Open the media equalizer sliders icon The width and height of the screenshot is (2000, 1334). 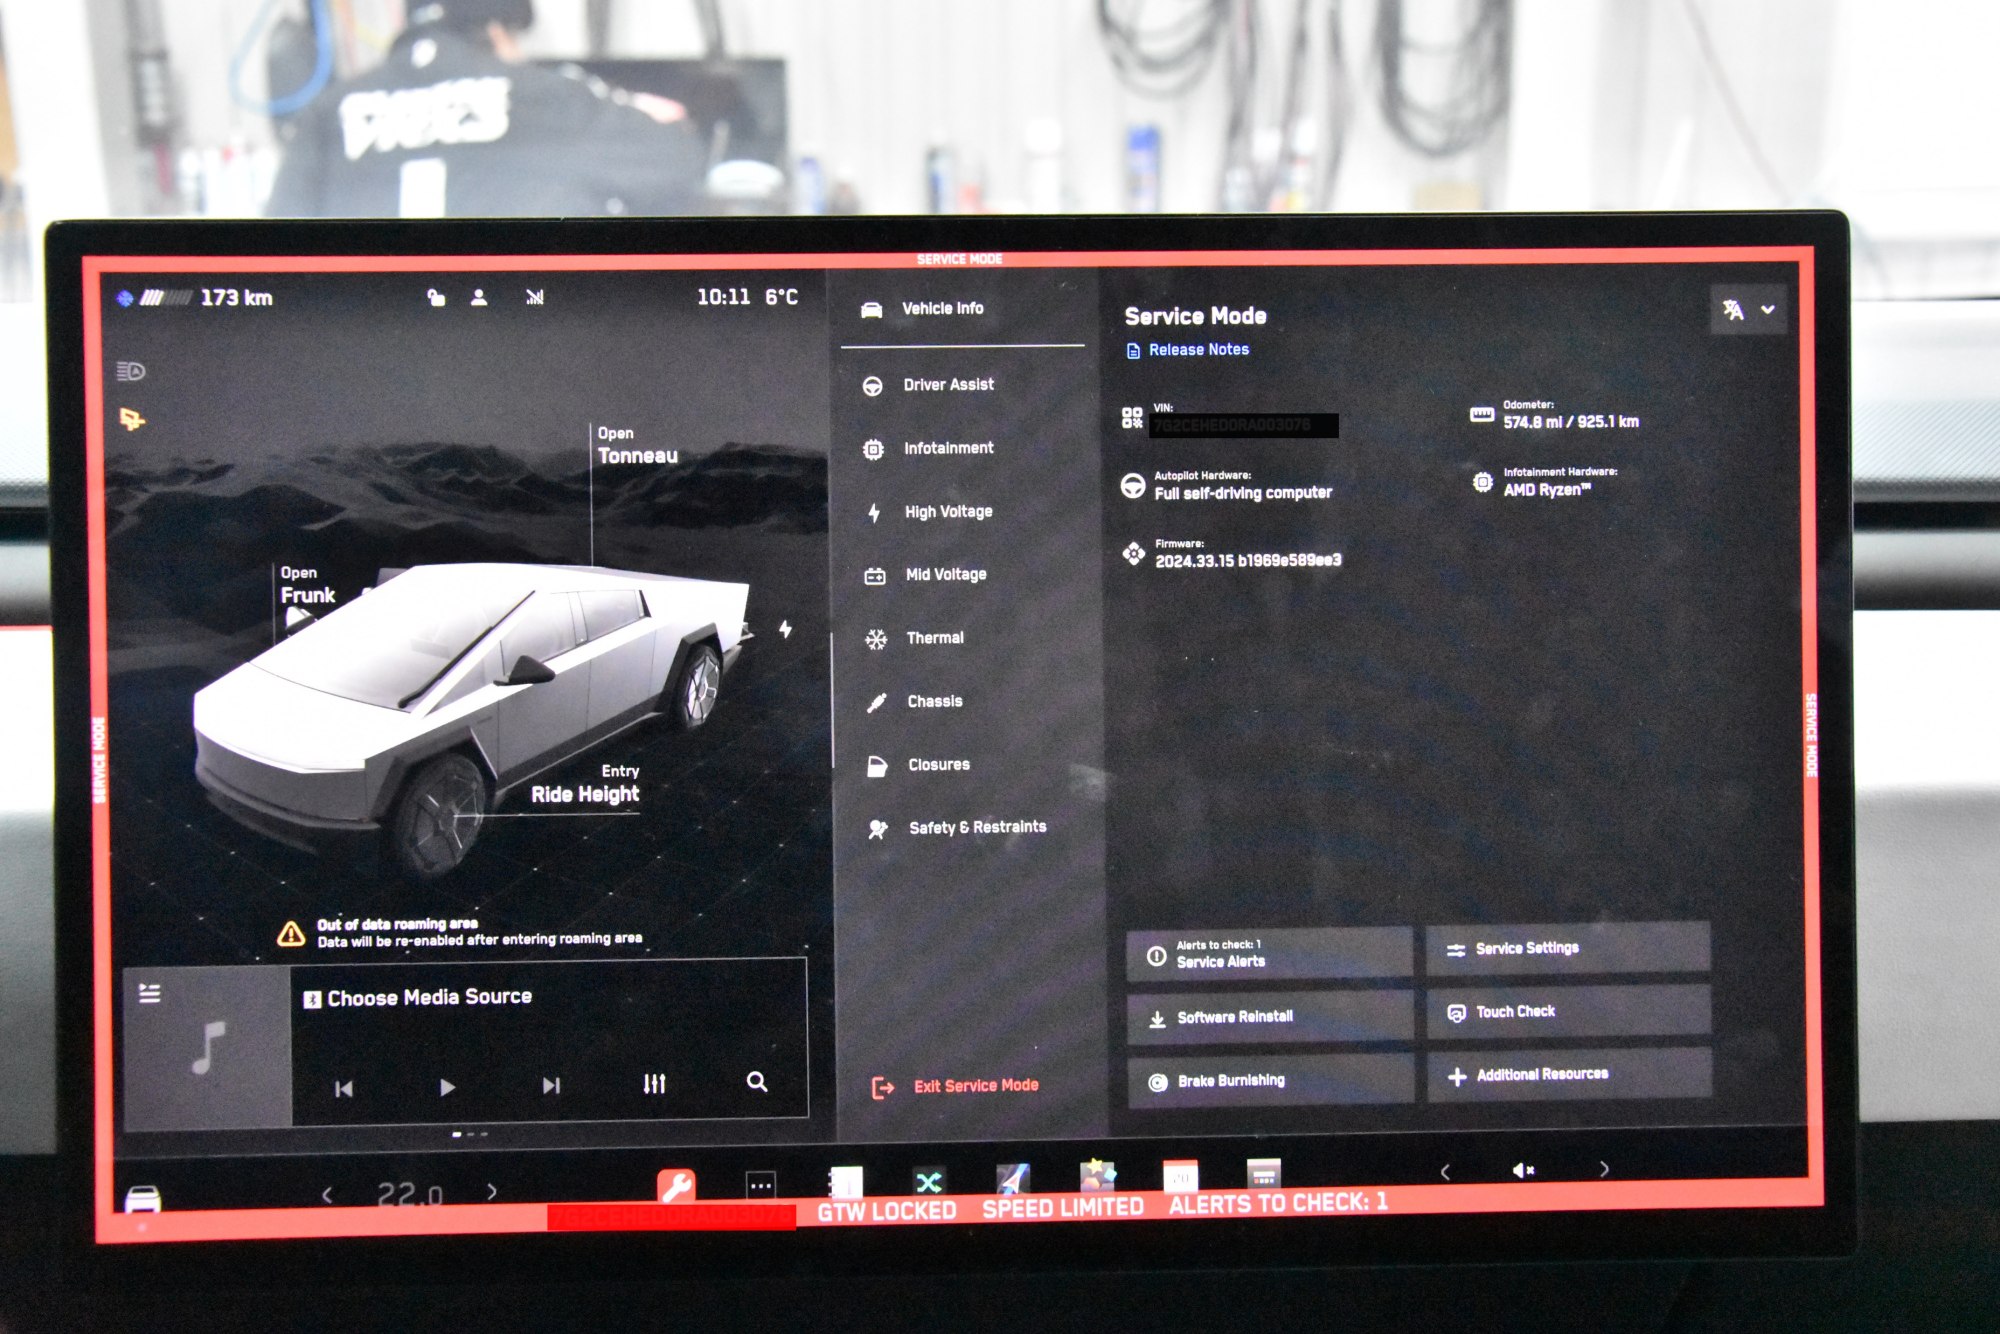654,1084
